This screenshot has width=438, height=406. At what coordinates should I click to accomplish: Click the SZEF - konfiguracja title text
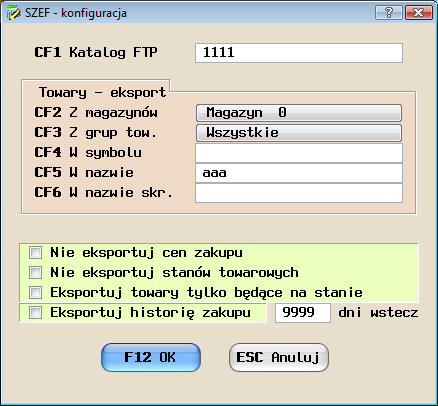76,13
